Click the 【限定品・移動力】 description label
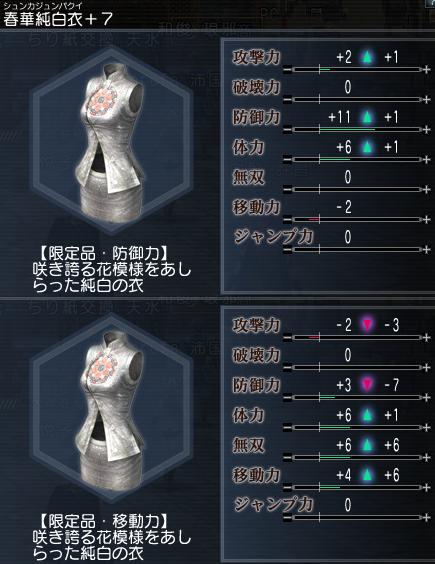435x564 pixels. coord(103,521)
